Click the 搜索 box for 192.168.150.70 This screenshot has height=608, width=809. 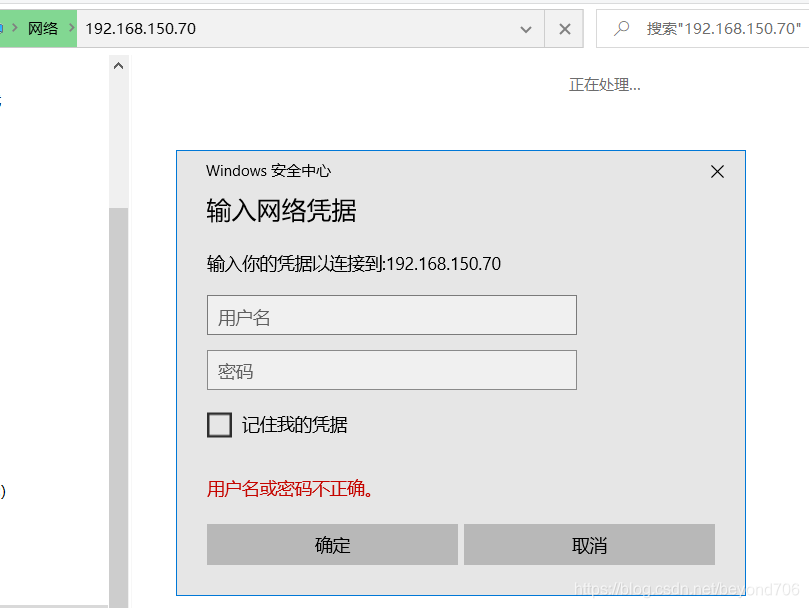pyautogui.click(x=710, y=27)
